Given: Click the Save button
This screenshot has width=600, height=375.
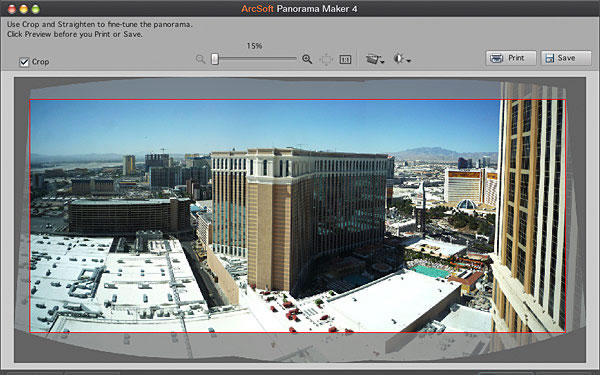Looking at the screenshot, I should (x=566, y=58).
